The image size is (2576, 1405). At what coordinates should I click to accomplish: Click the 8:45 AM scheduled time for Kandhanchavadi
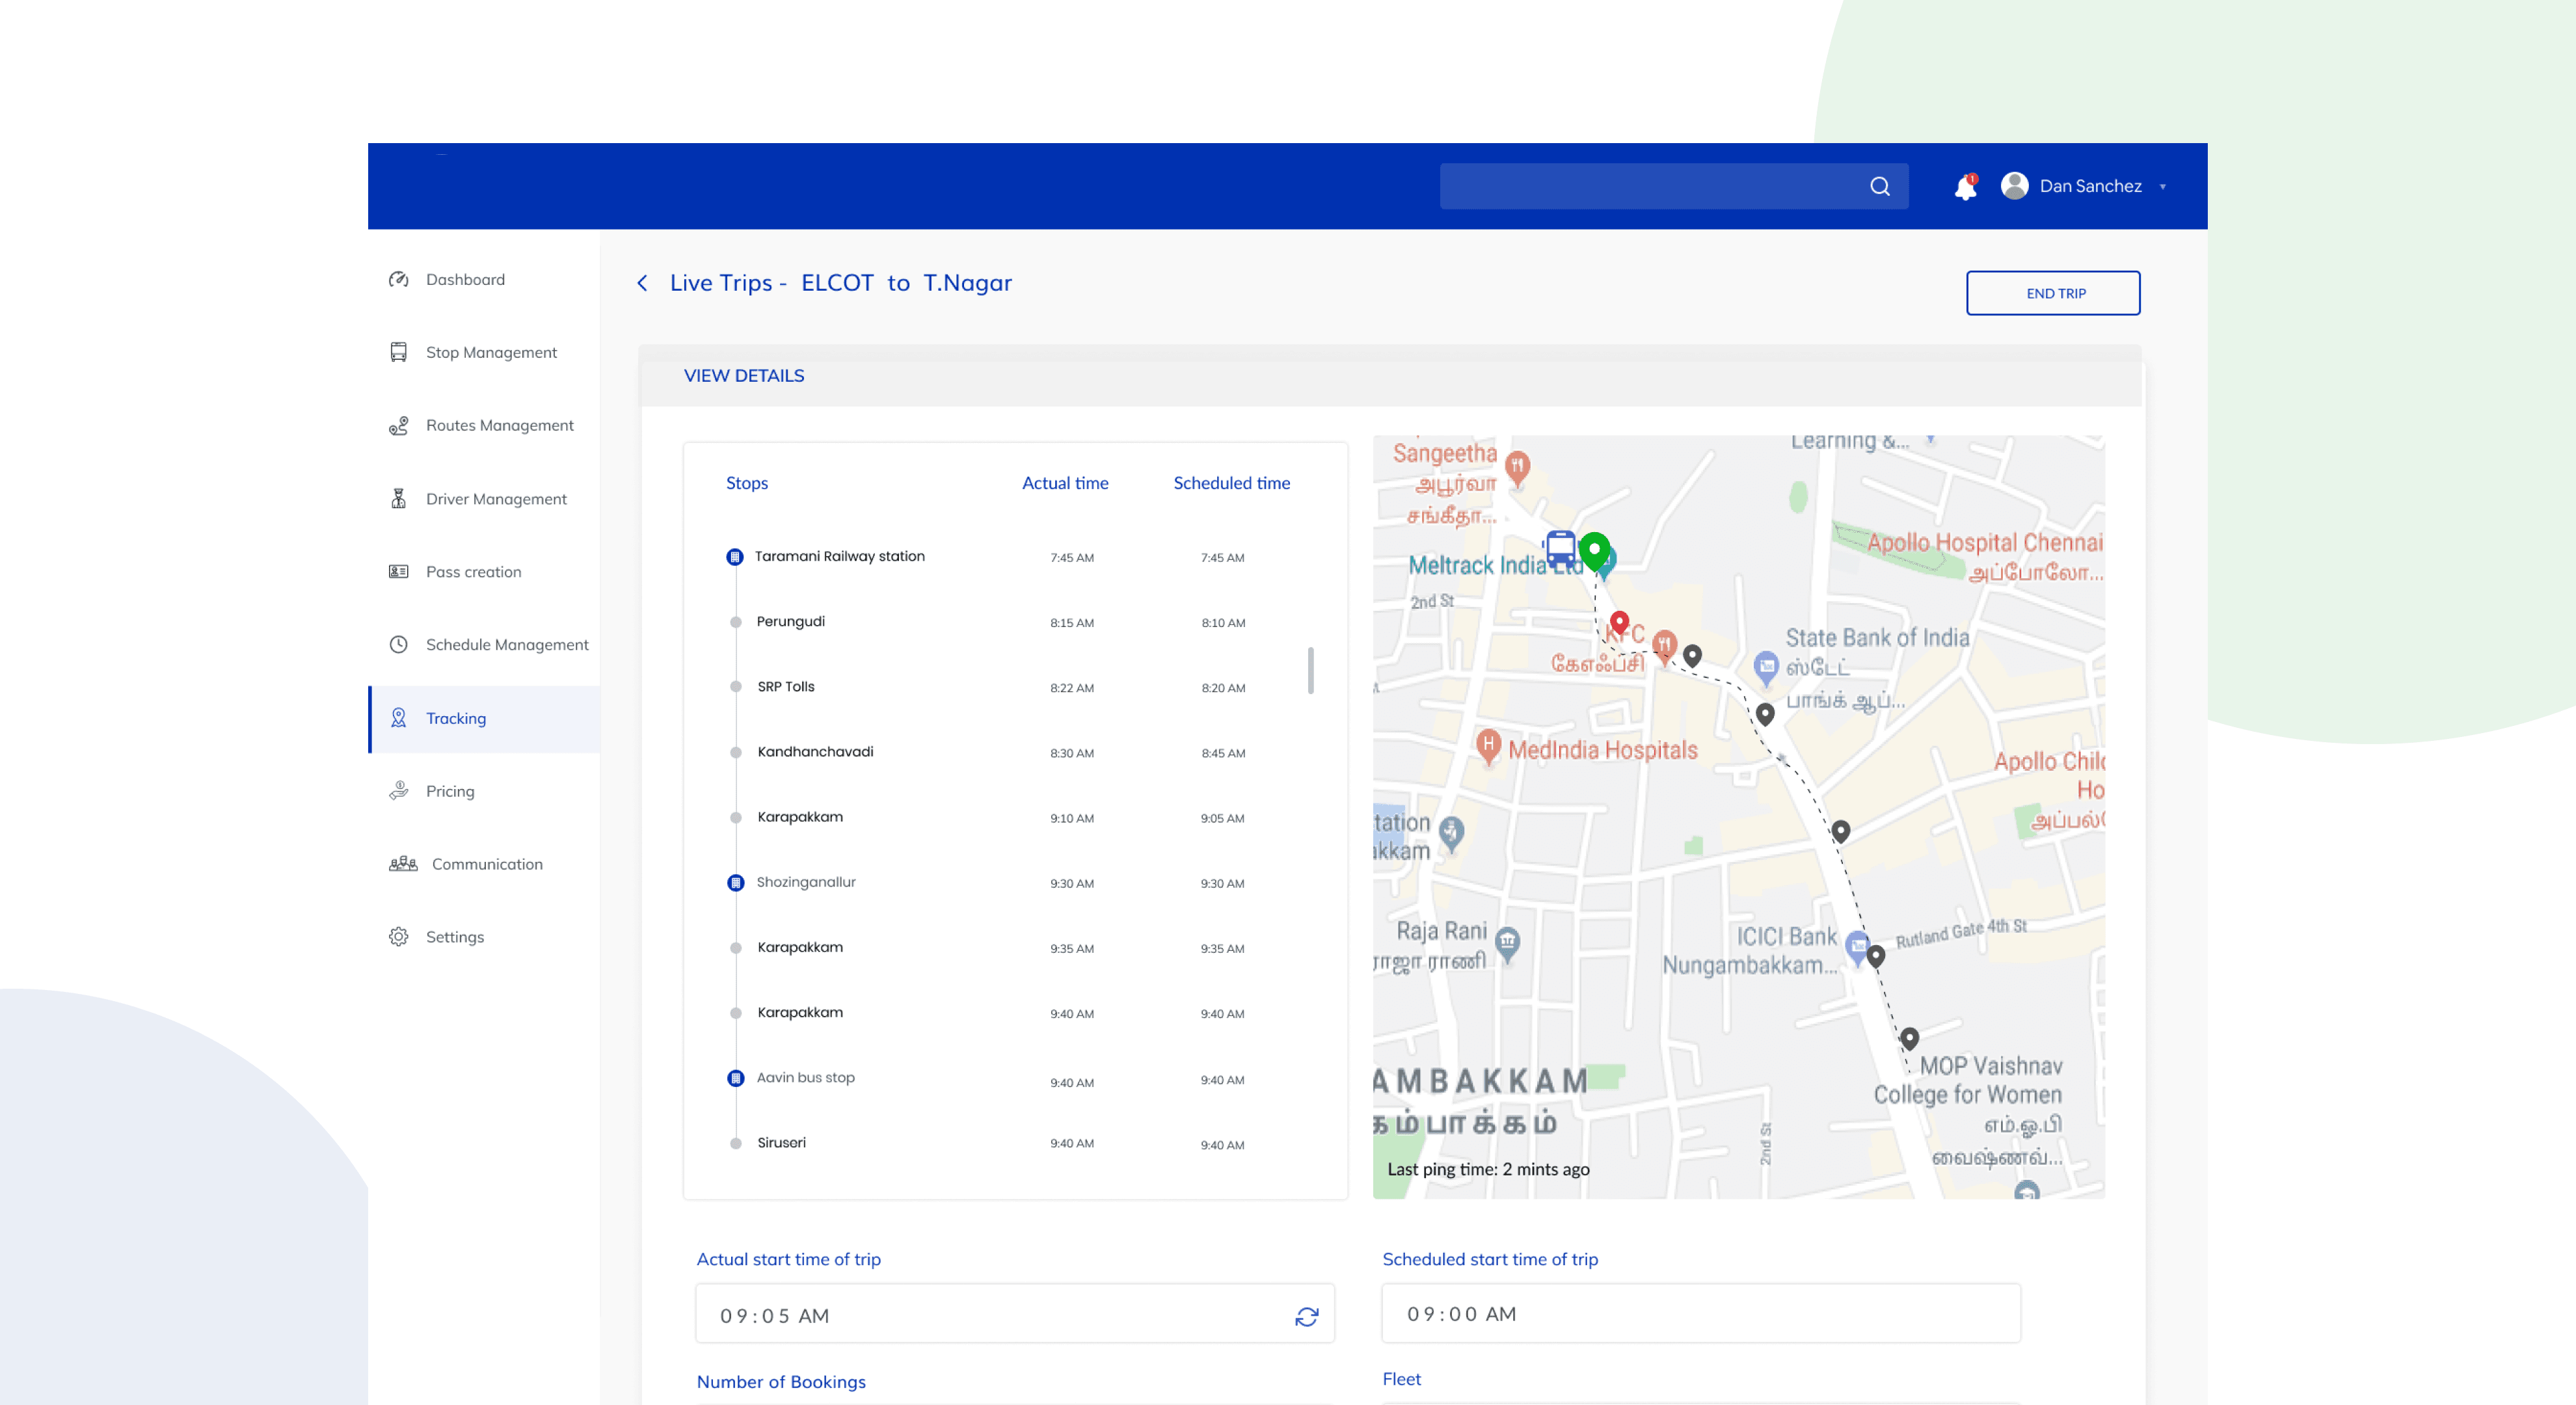pos(1223,753)
